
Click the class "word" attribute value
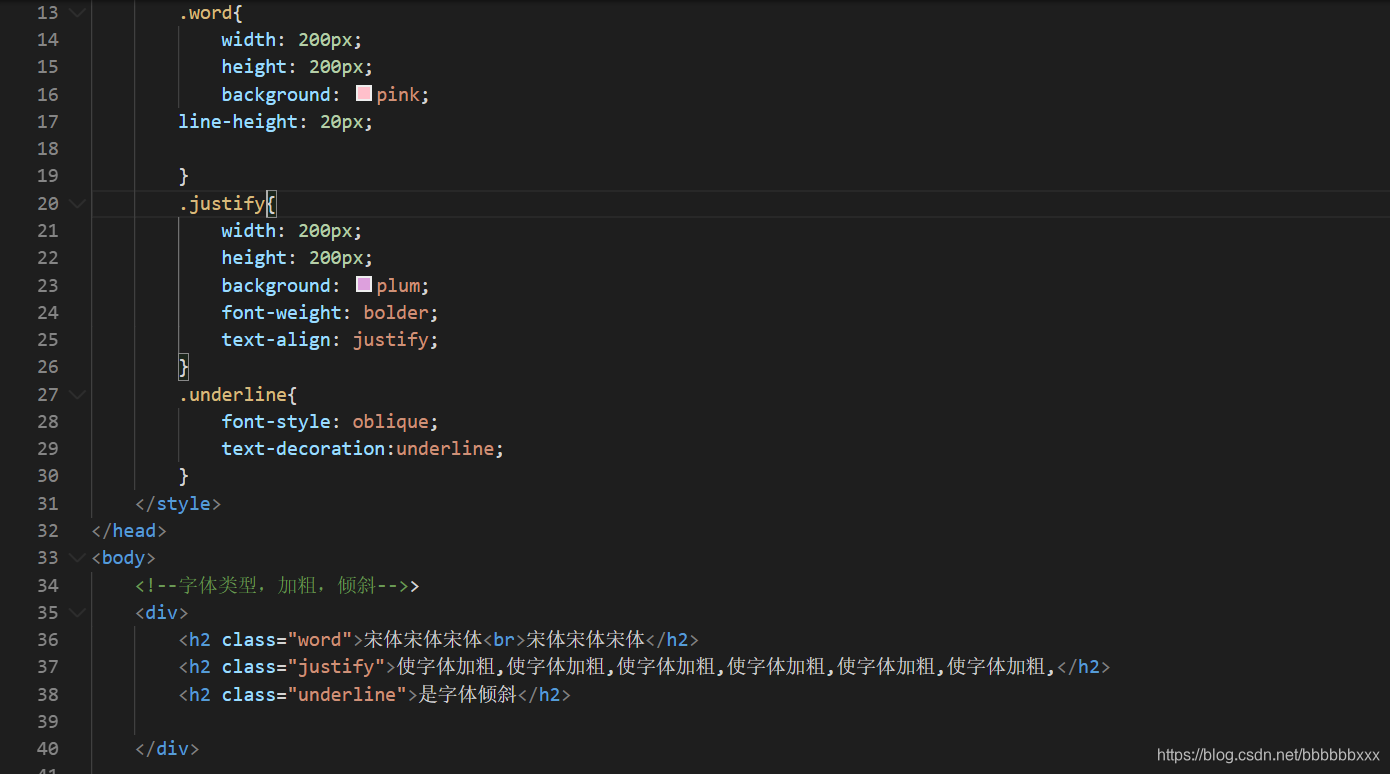click(320, 640)
